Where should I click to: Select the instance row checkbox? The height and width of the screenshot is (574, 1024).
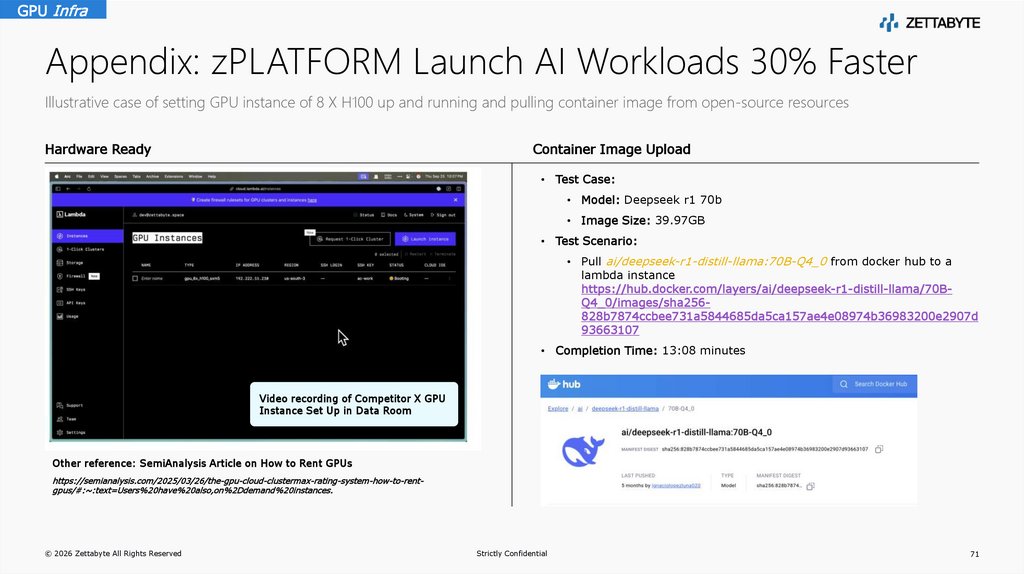click(135, 278)
